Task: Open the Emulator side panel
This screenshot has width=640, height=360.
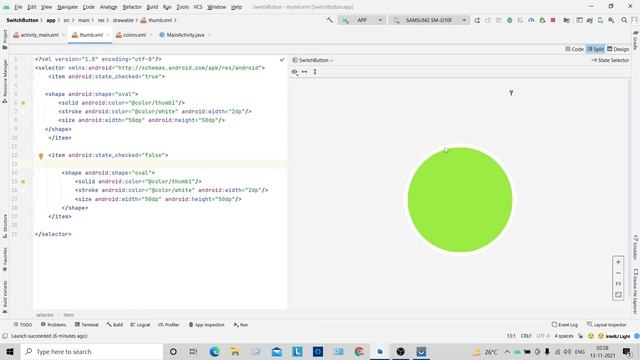Action: click(636, 247)
